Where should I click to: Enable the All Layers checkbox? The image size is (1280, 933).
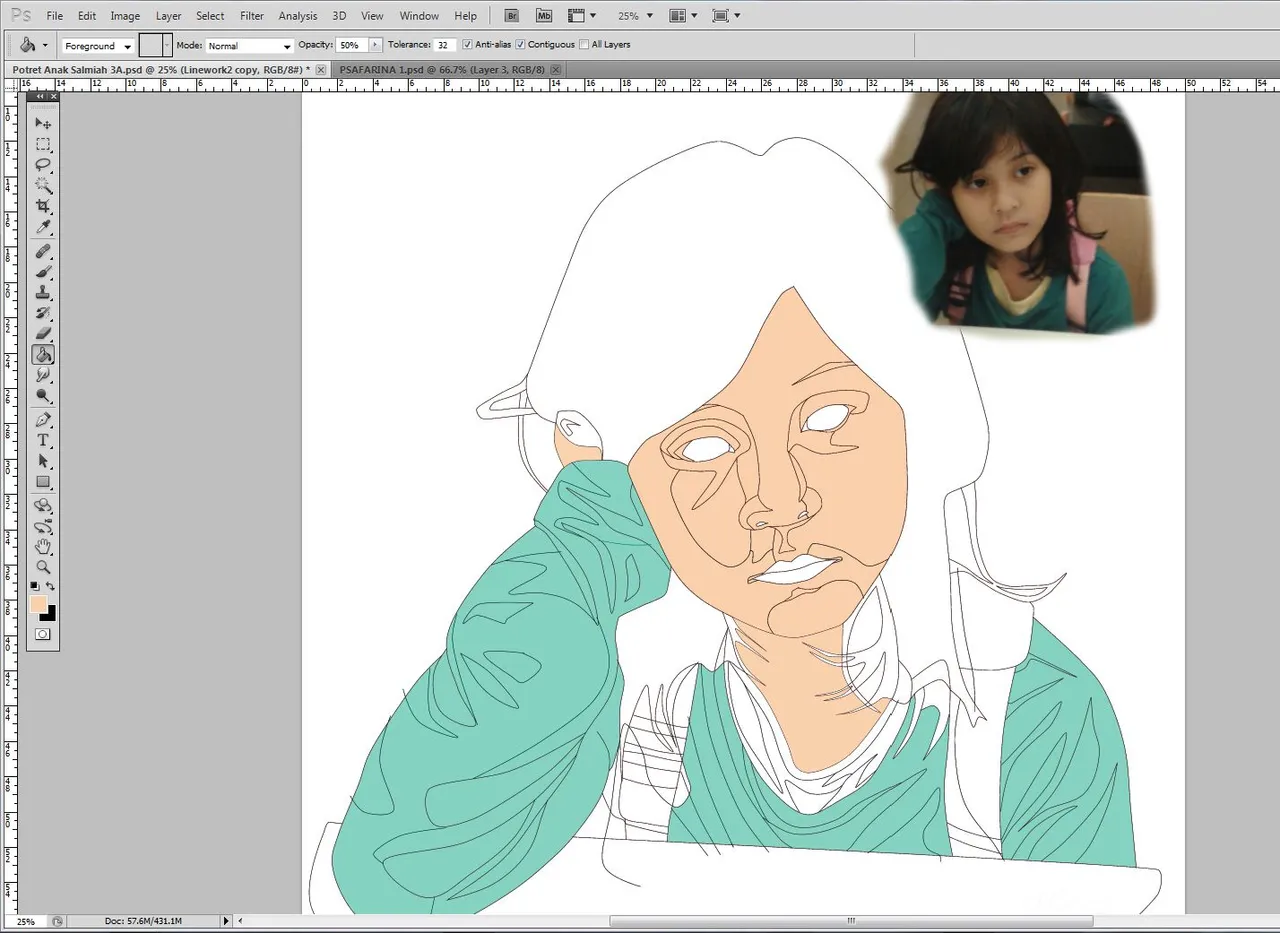pos(584,45)
